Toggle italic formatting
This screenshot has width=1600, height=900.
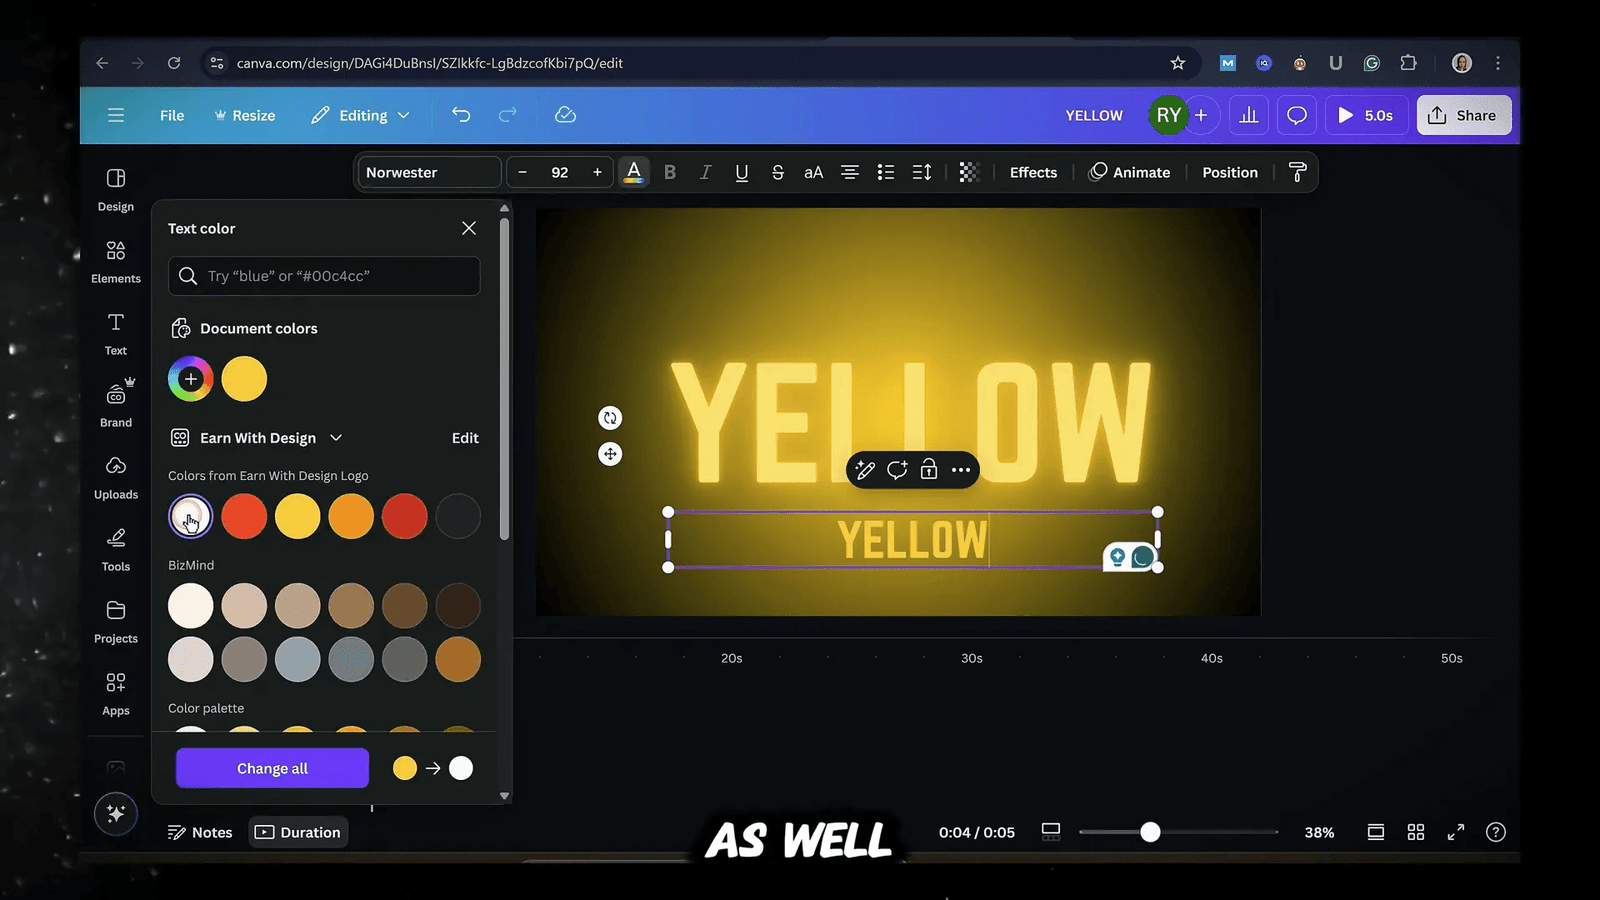[x=705, y=172]
